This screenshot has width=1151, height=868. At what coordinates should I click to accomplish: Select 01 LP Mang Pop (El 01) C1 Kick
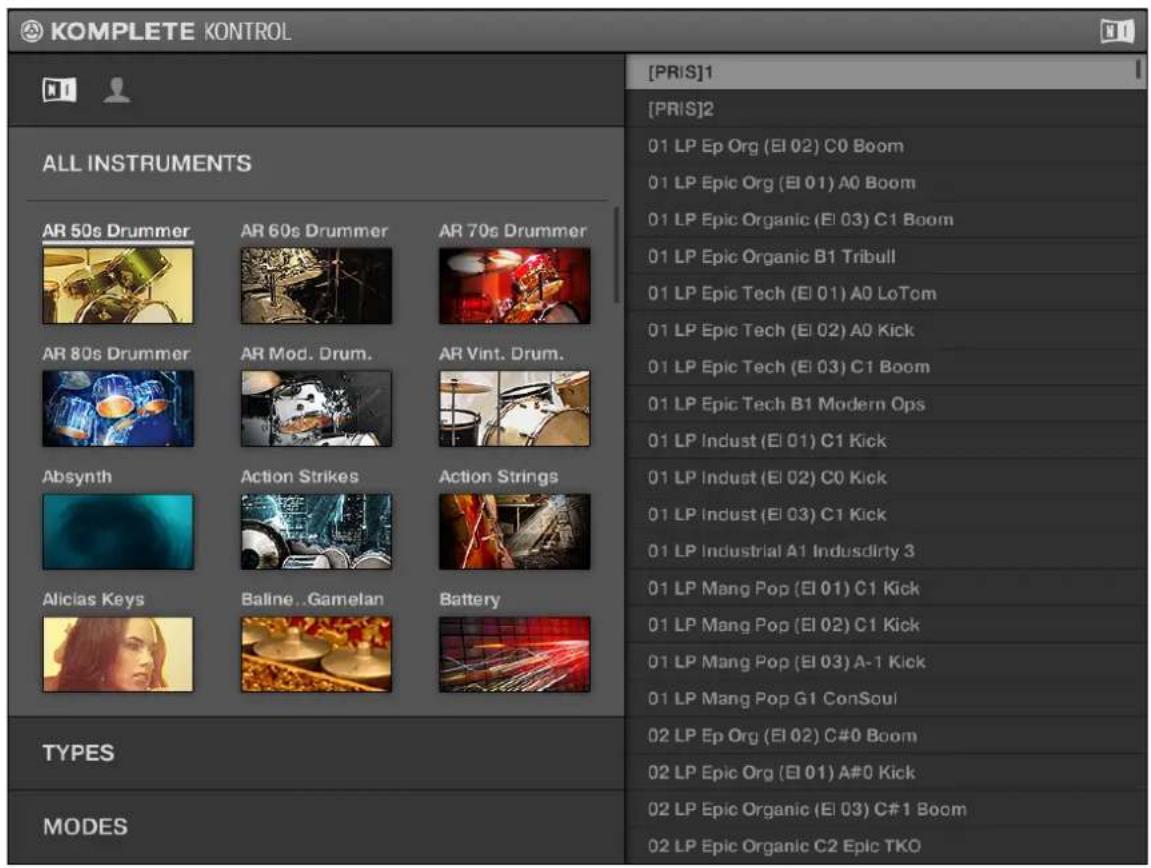tap(885, 588)
